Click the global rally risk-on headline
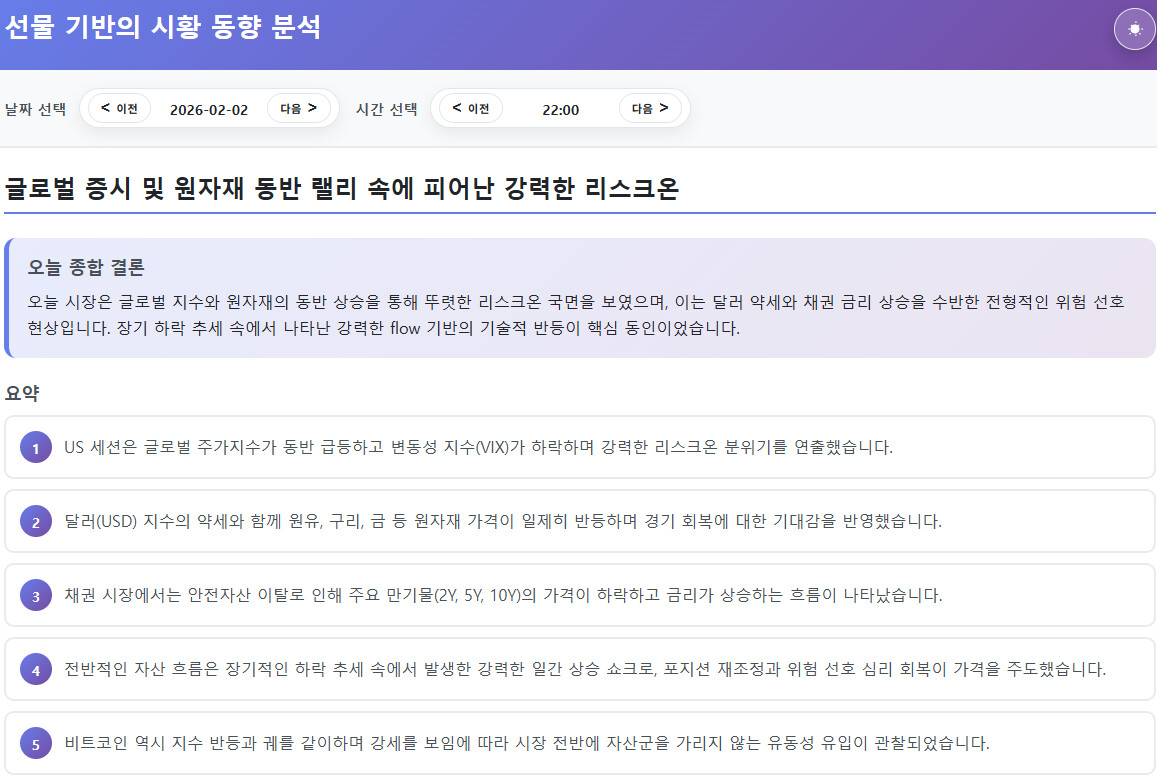 (x=342, y=188)
